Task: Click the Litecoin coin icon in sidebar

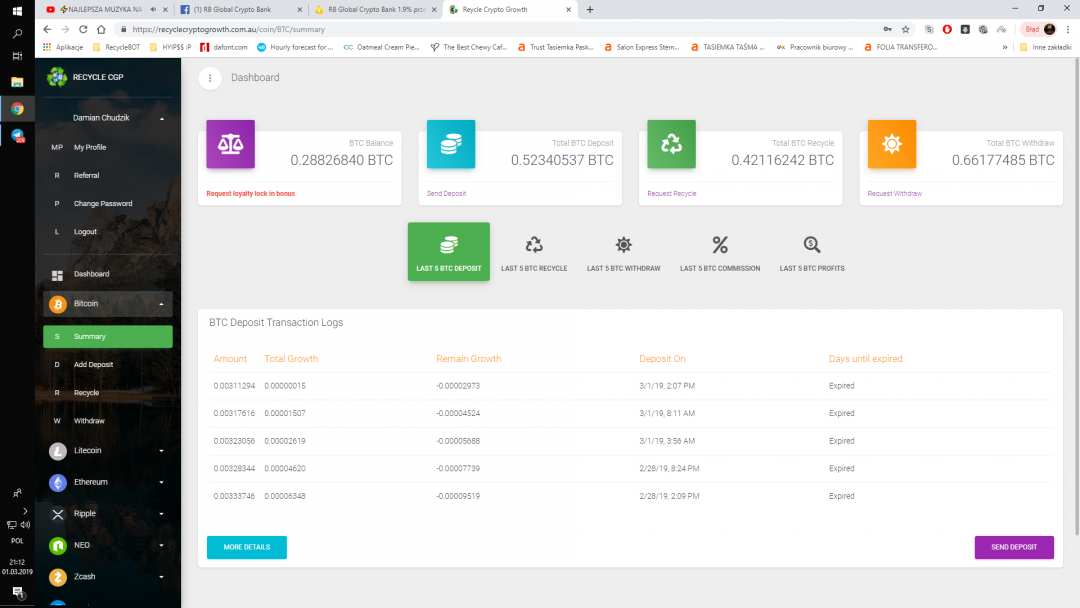Action: pos(58,451)
